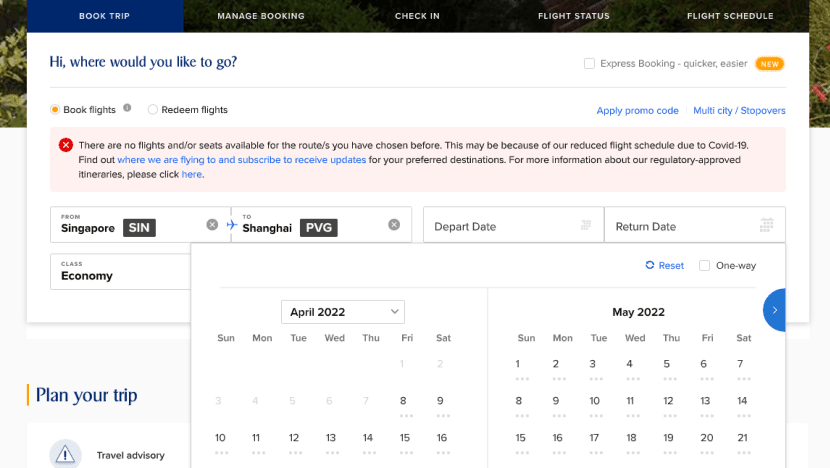The image size is (830, 468).
Task: Click the info icon beside Book flights
Action: 127,109
